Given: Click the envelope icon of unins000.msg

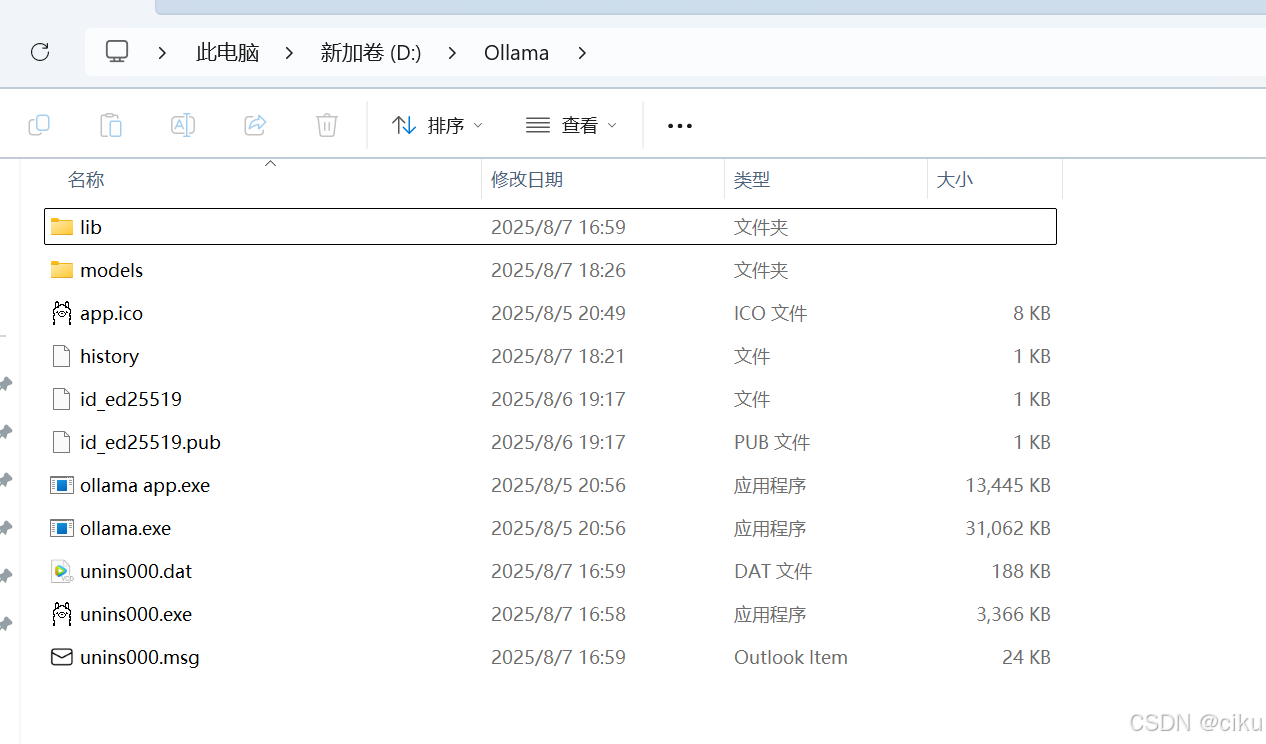Looking at the screenshot, I should pyautogui.click(x=62, y=657).
